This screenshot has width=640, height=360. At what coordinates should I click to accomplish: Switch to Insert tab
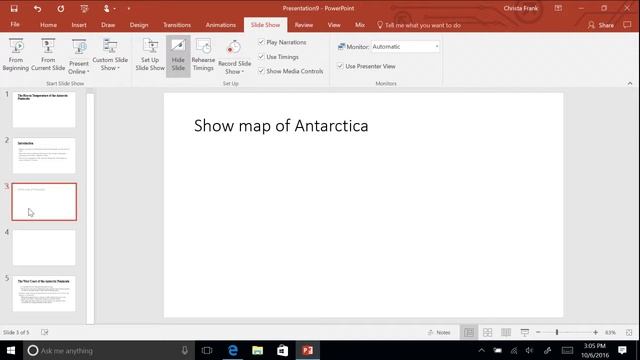[x=79, y=25]
